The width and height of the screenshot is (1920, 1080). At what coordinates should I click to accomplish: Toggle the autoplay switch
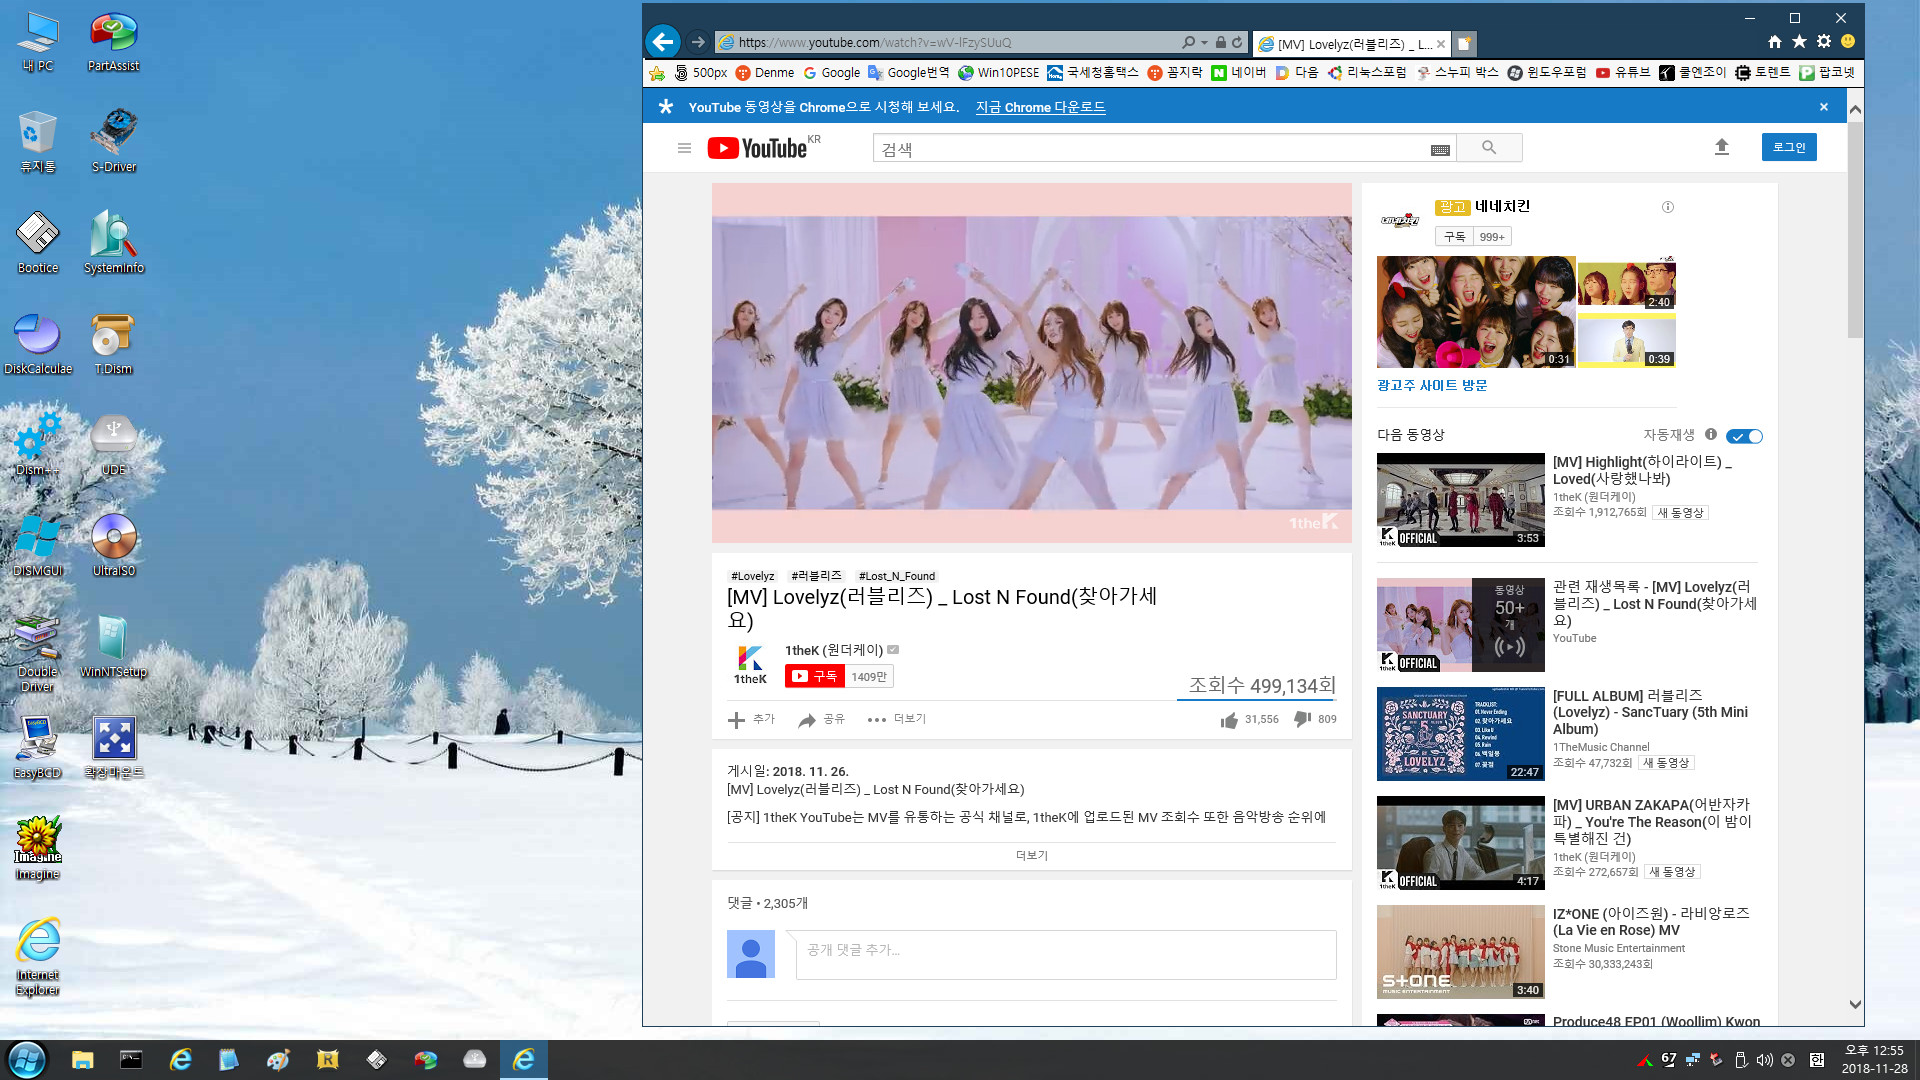(1745, 436)
